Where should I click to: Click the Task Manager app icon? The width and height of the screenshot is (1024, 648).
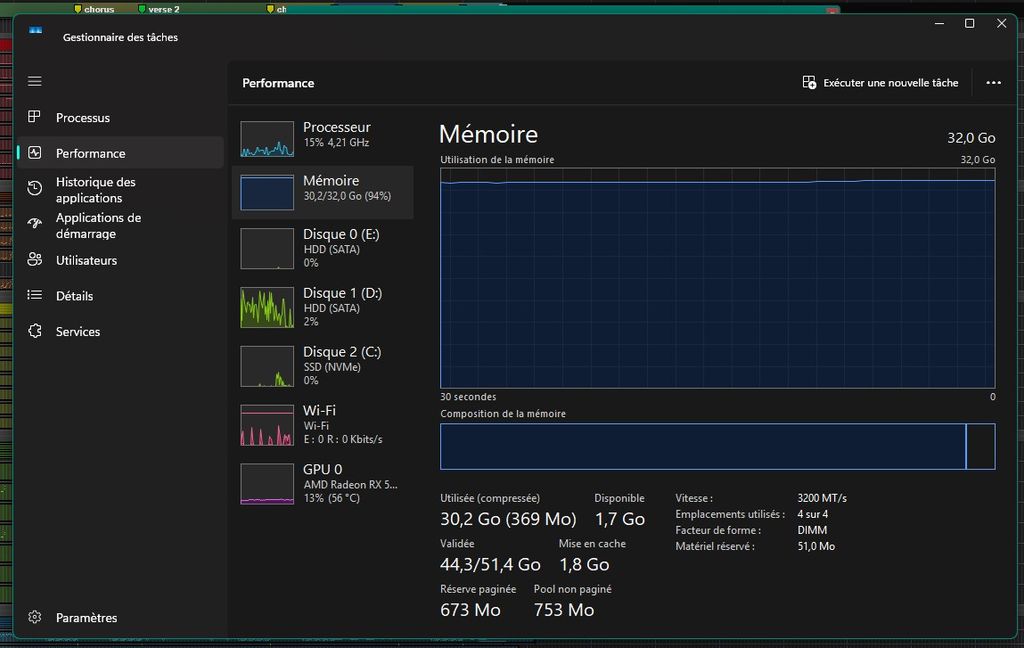tap(36, 31)
